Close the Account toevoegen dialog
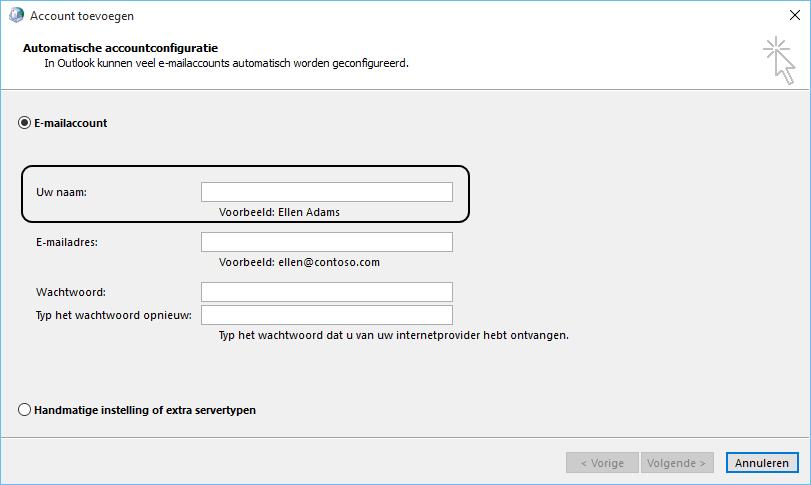811x485 pixels. (789, 16)
